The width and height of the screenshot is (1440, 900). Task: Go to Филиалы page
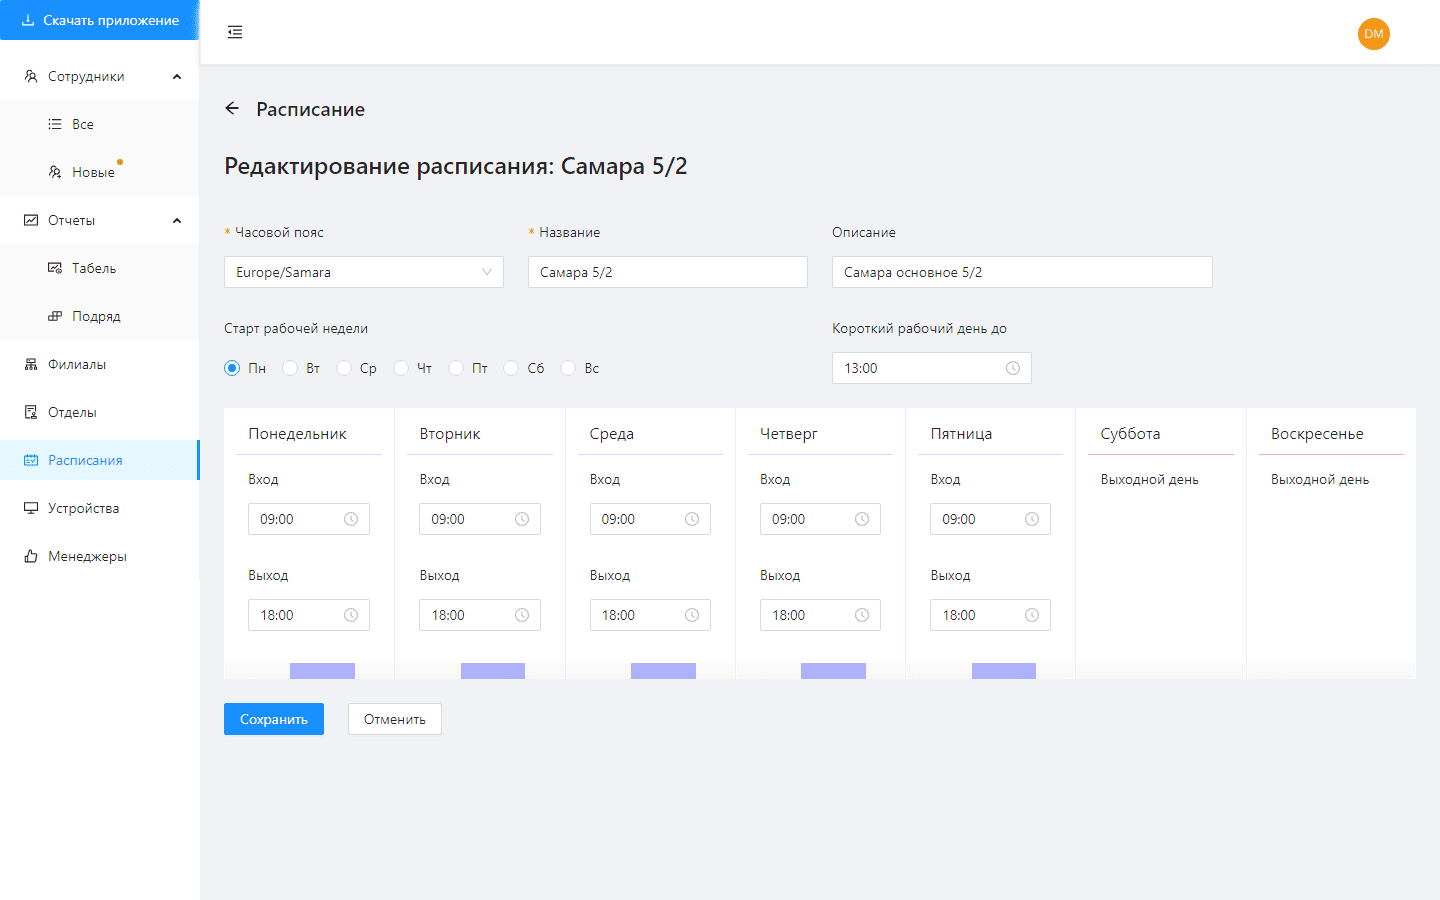[100, 364]
